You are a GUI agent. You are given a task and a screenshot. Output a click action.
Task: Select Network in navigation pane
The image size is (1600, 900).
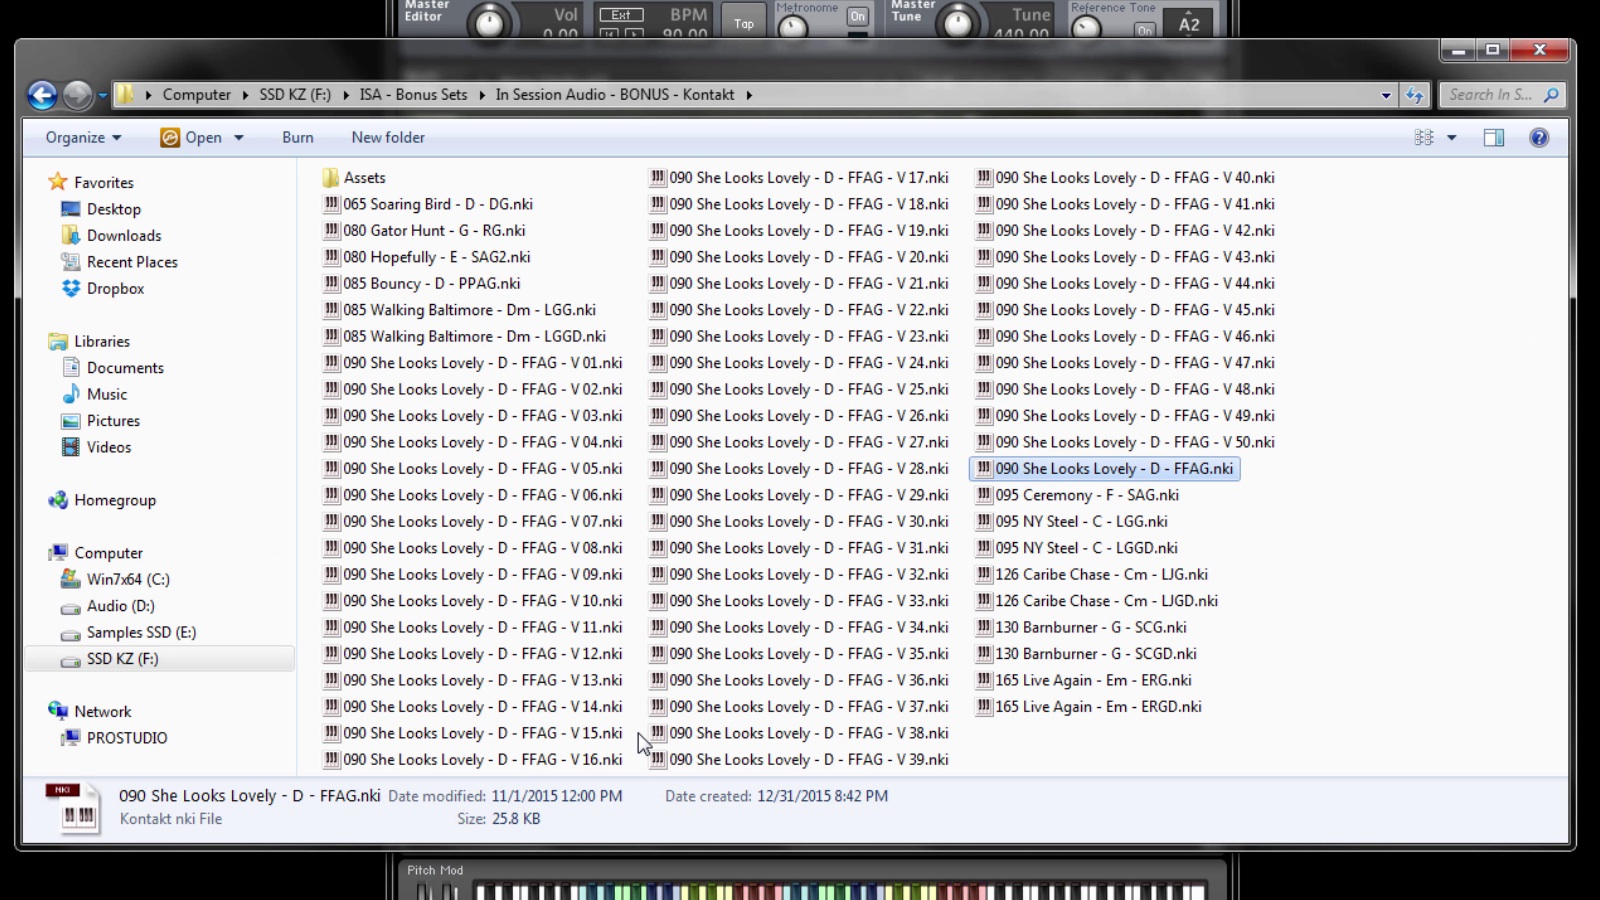pos(102,712)
